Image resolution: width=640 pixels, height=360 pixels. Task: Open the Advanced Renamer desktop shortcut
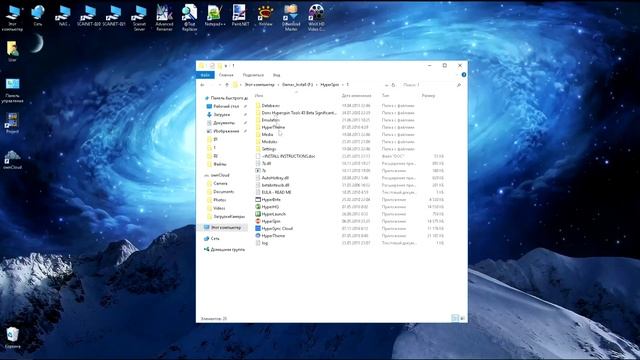(164, 18)
